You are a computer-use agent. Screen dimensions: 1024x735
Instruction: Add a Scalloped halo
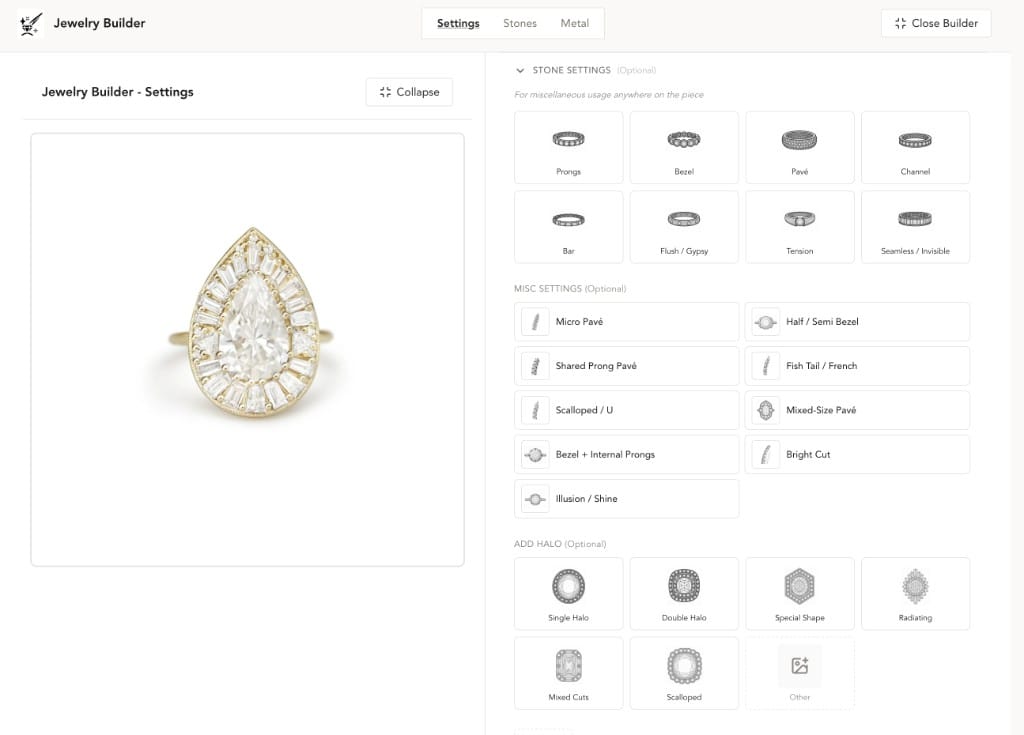point(684,674)
